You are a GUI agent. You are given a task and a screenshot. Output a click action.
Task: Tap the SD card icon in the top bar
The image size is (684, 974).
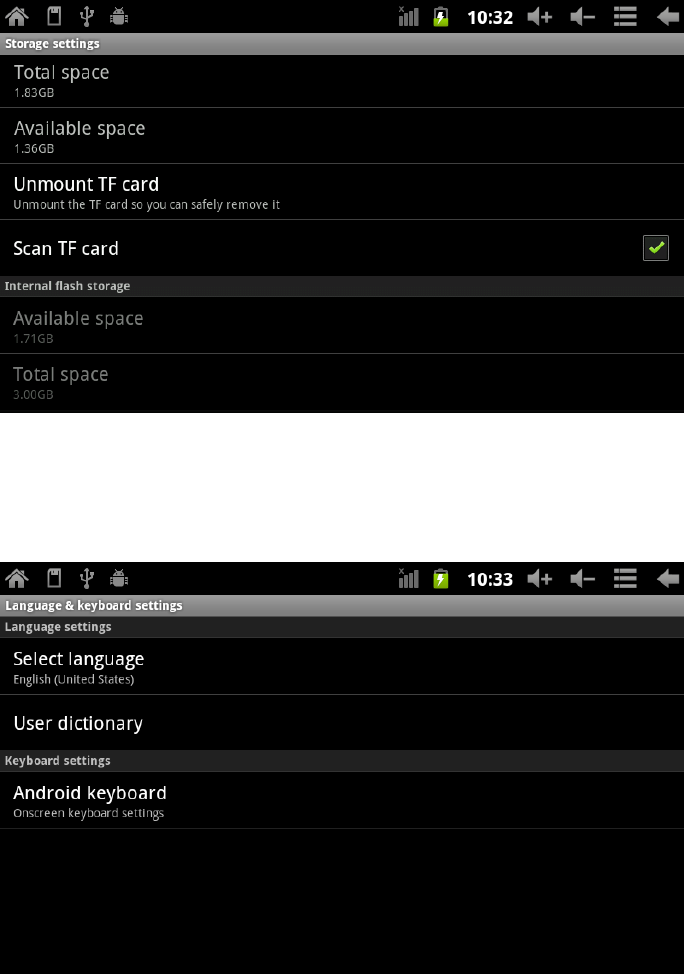click(55, 16)
